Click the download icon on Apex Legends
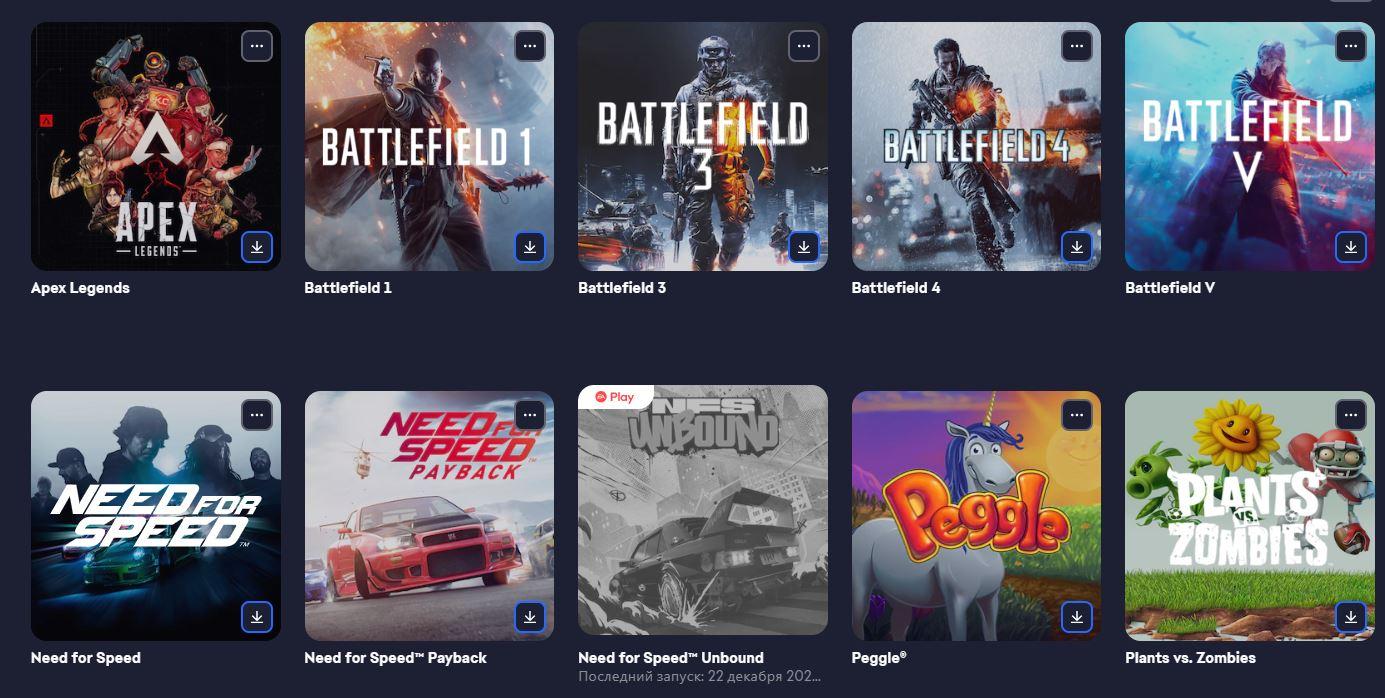This screenshot has width=1385, height=698. coord(257,247)
